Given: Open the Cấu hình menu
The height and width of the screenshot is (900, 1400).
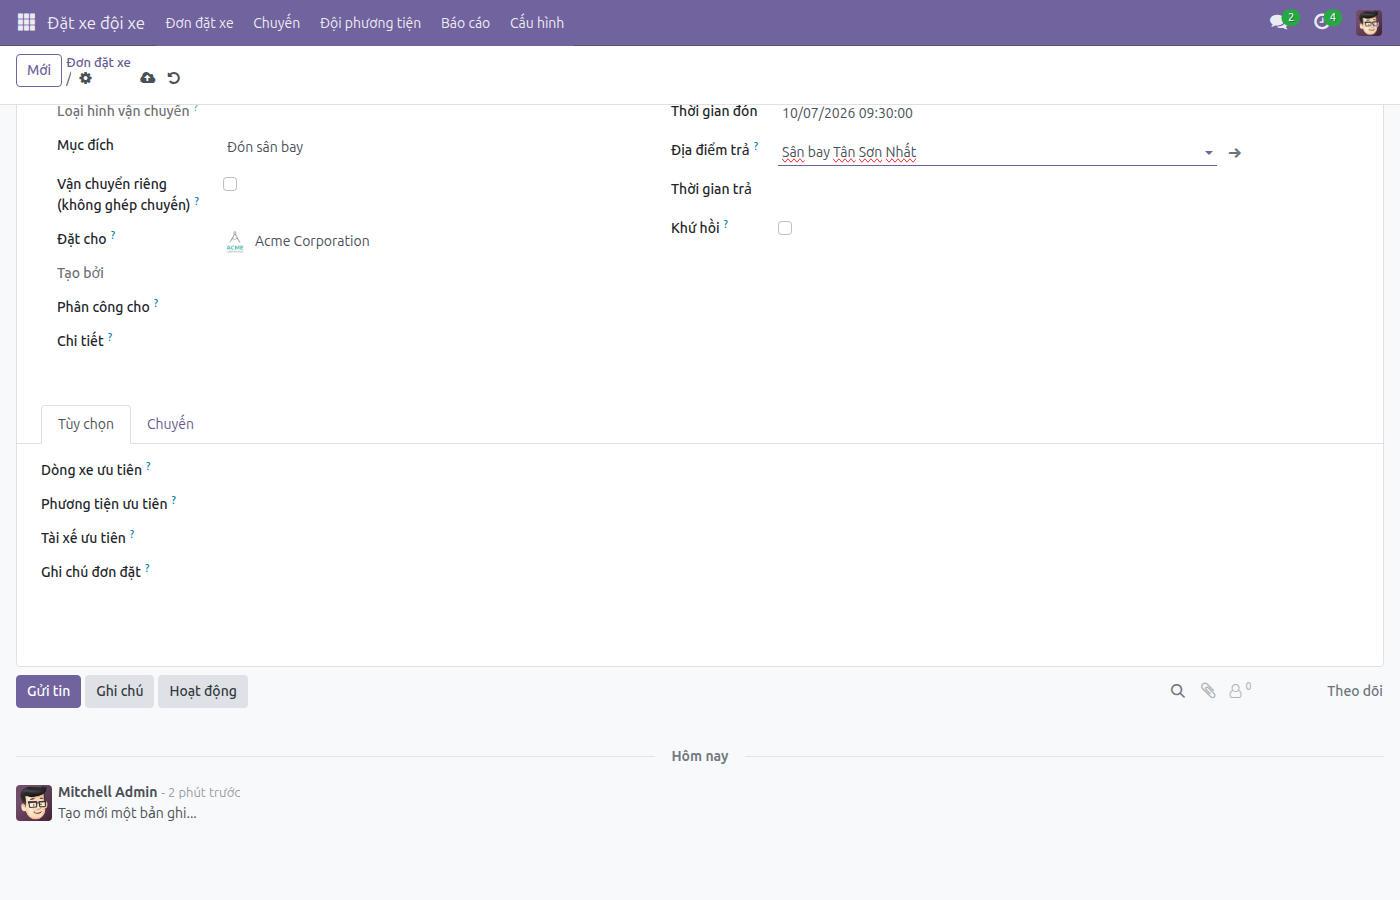Looking at the screenshot, I should coord(537,23).
